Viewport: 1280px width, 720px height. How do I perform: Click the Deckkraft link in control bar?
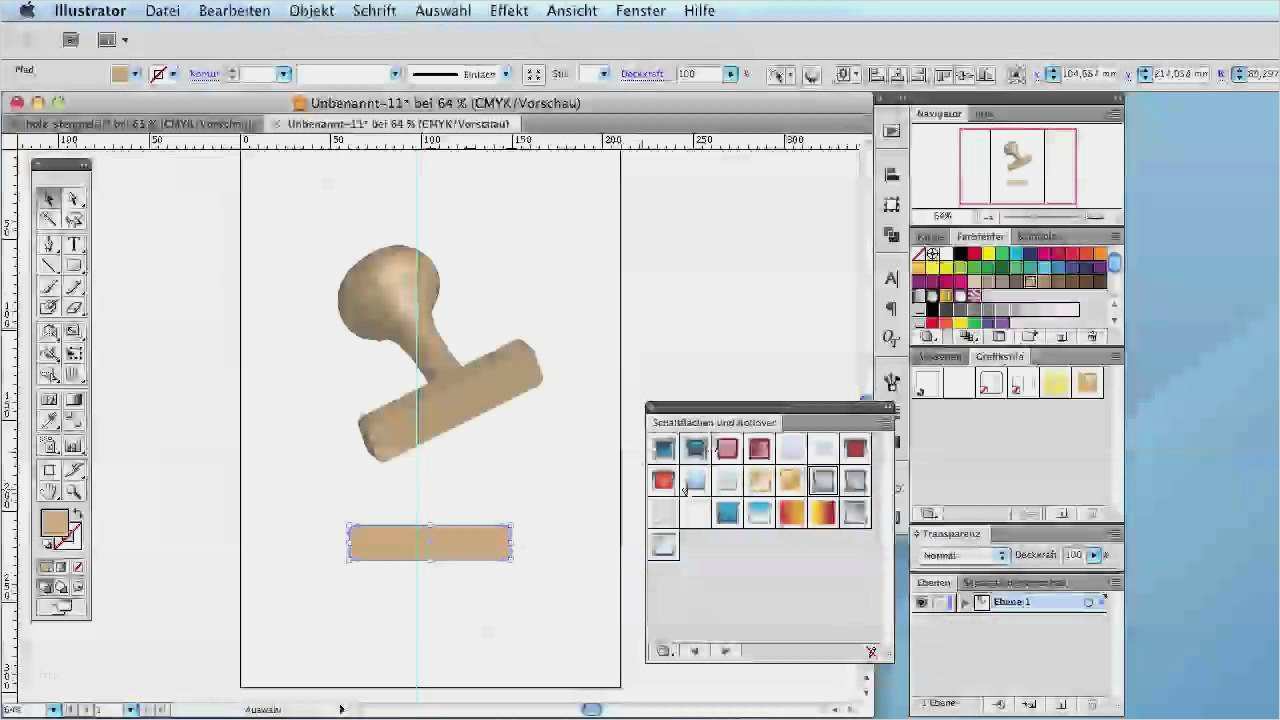point(642,74)
